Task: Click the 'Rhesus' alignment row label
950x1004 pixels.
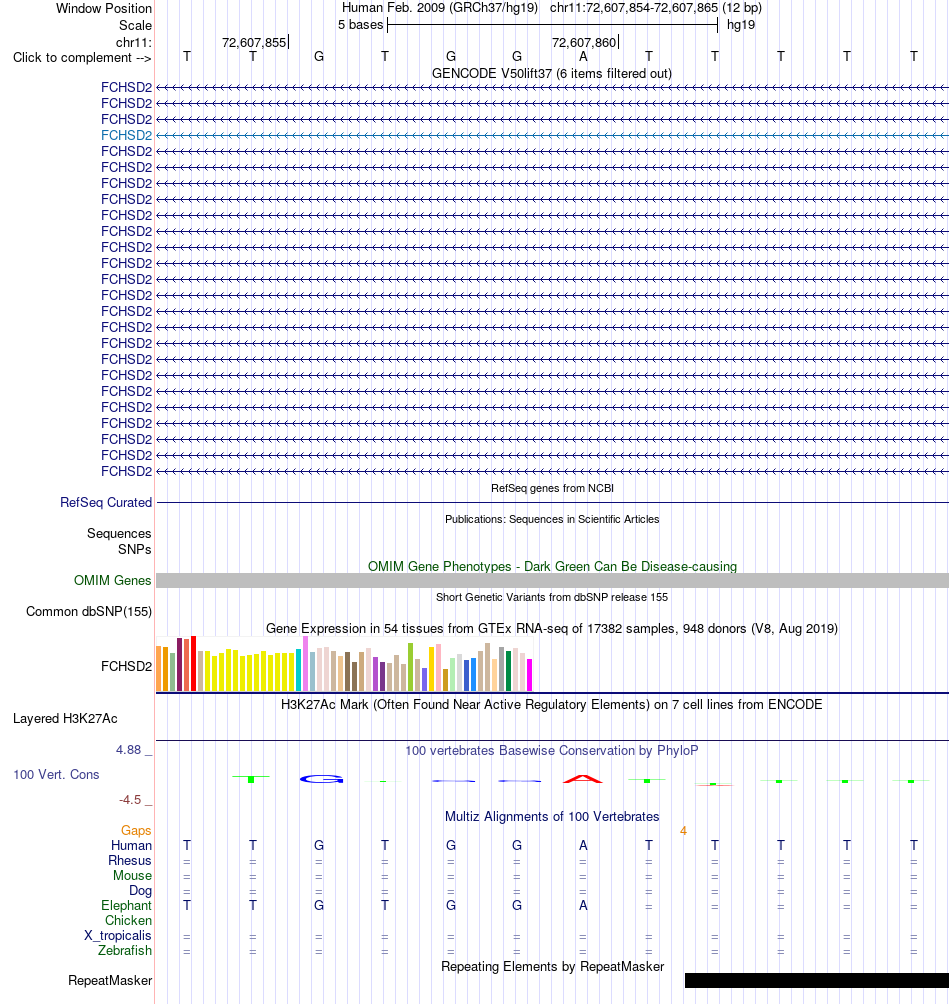Action: coord(130,861)
